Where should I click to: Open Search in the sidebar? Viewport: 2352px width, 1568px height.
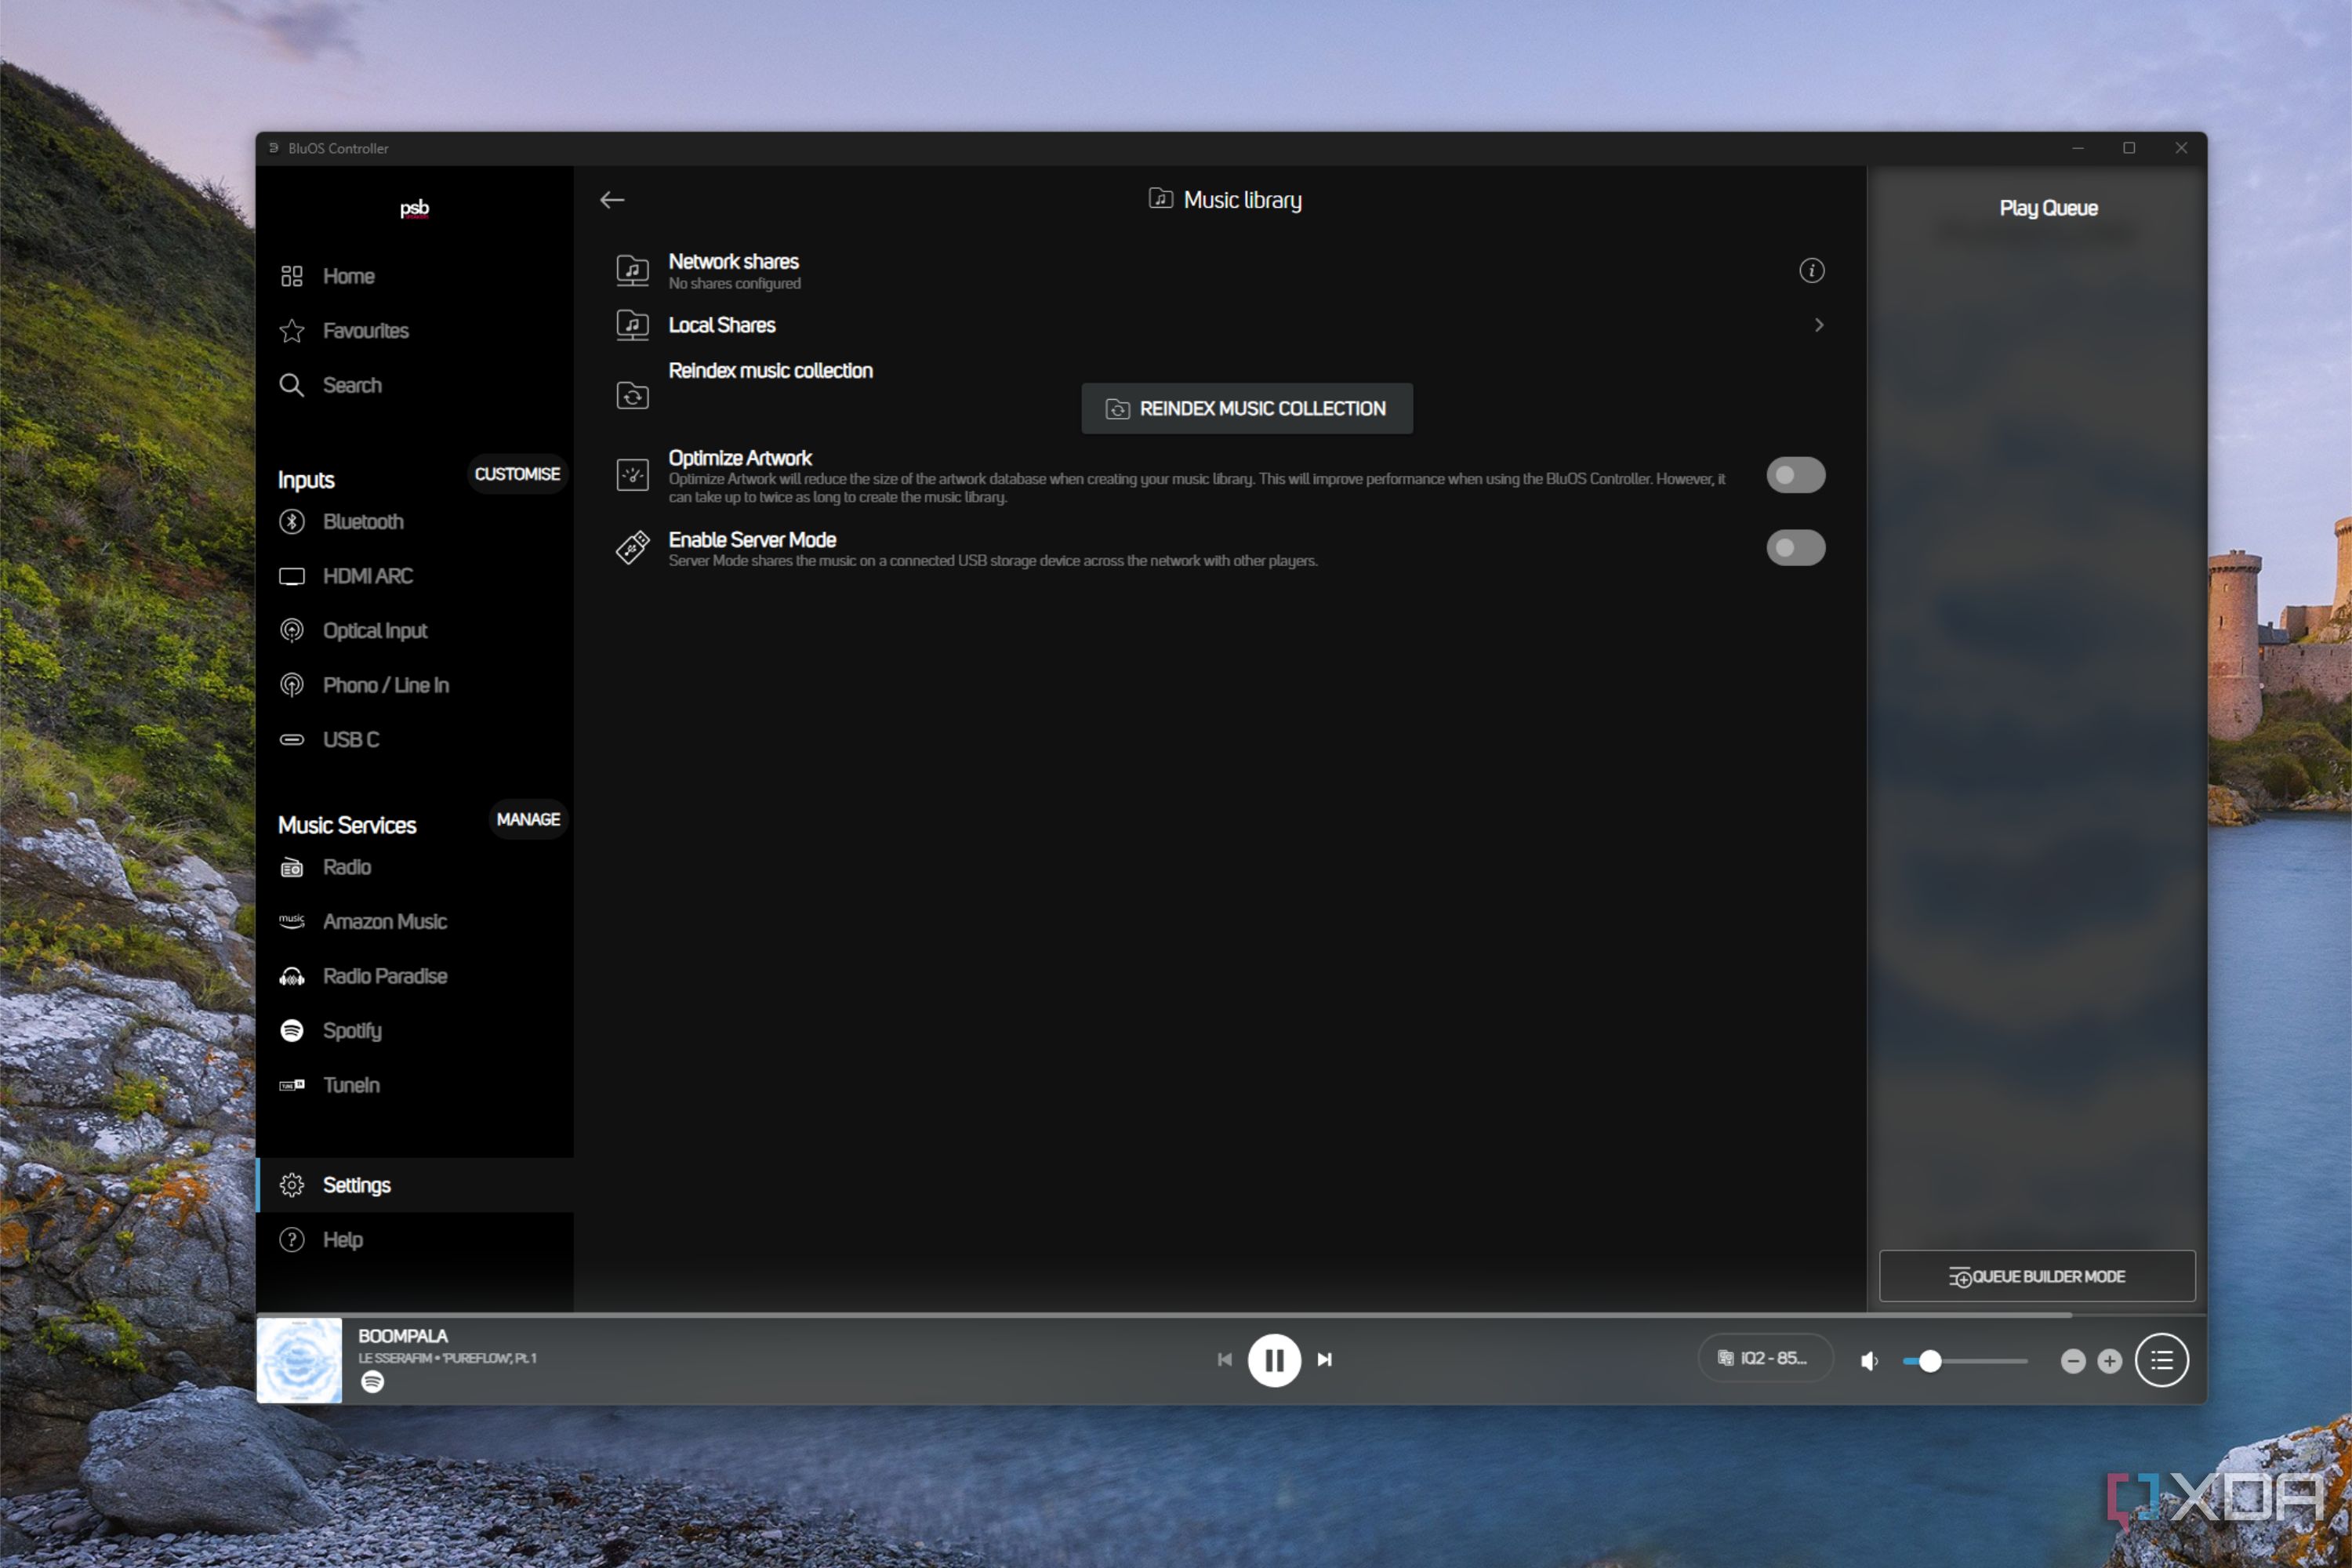tap(415, 385)
